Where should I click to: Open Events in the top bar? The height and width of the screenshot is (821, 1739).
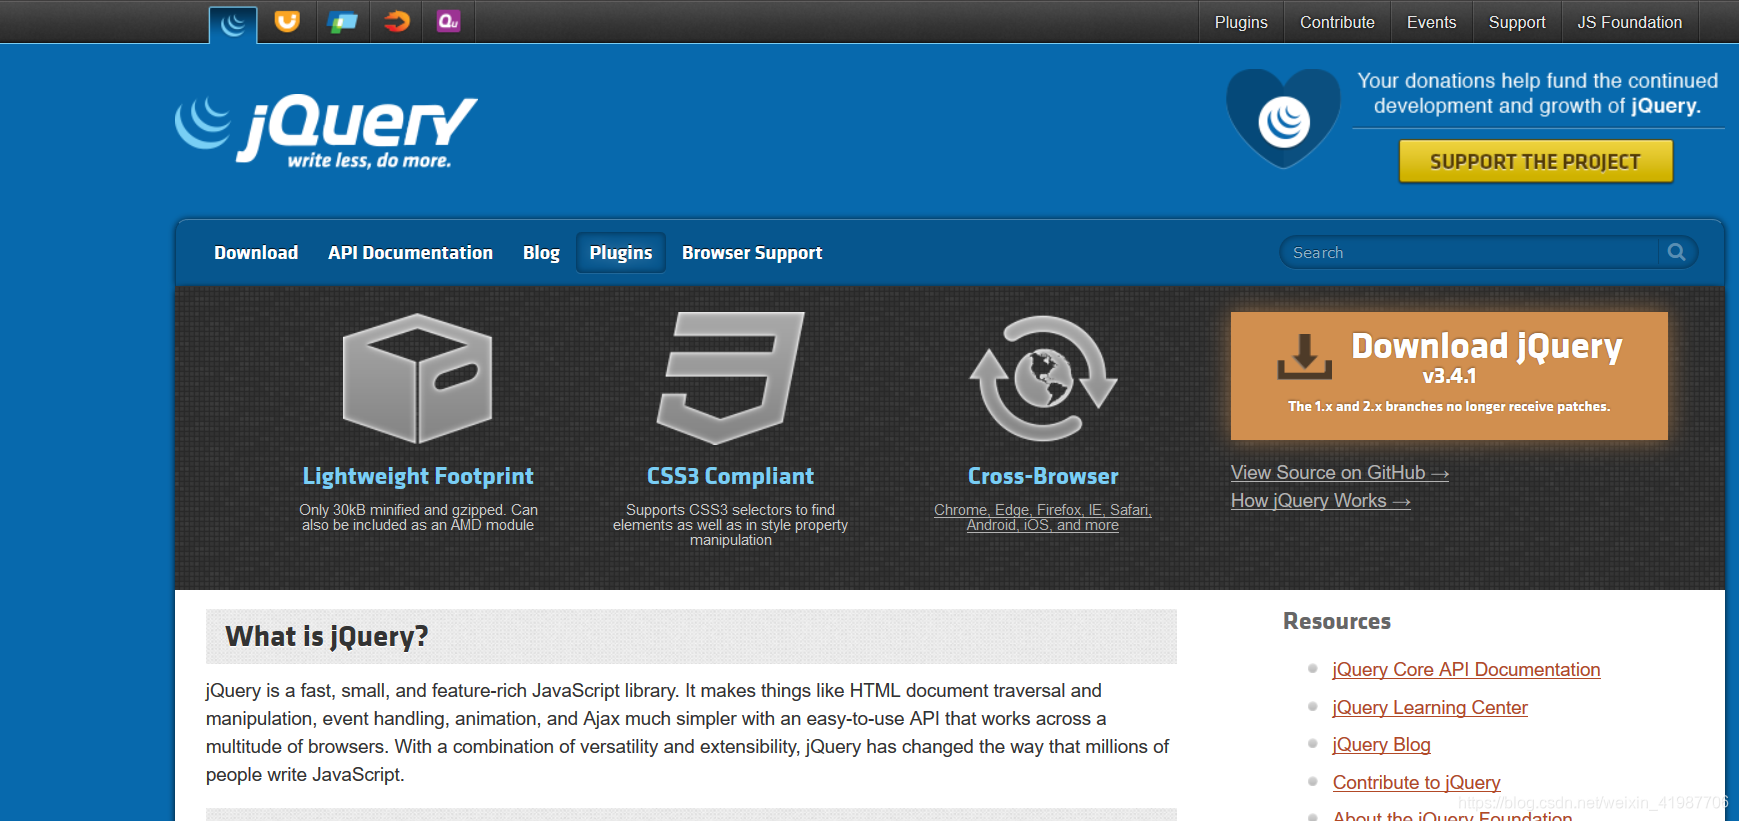tap(1431, 22)
